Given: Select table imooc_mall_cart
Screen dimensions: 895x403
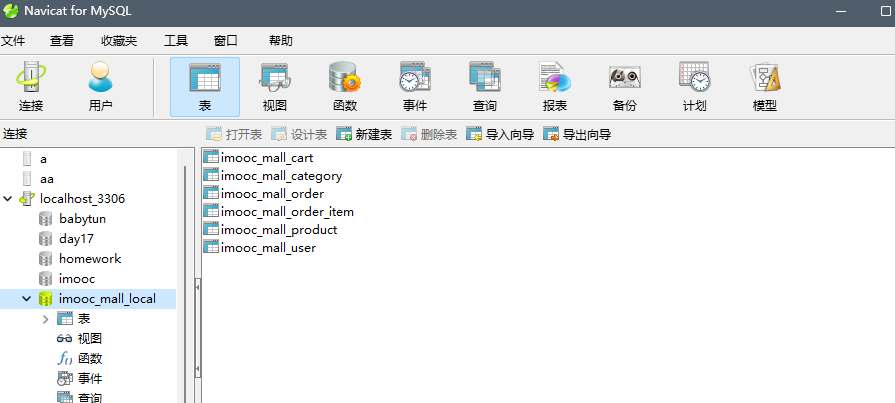Looking at the screenshot, I should 267,158.
